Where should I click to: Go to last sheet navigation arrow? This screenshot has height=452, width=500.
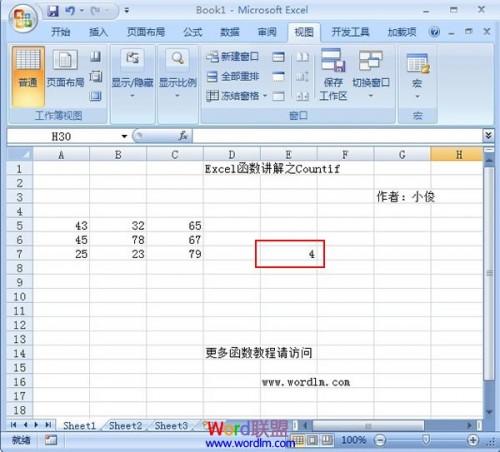pos(48,425)
